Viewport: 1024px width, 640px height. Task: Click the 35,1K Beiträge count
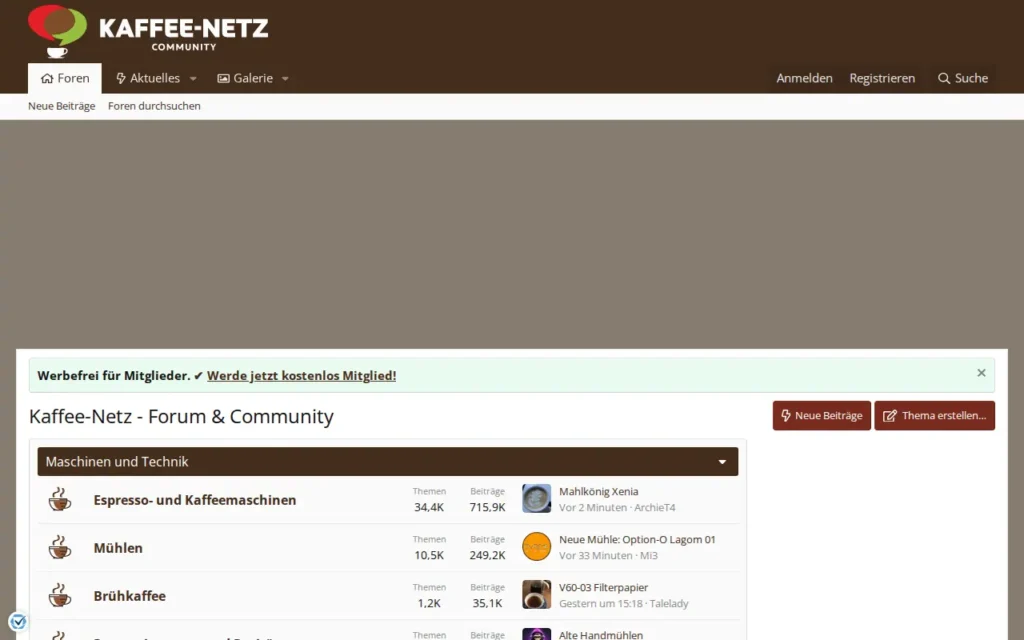point(487,603)
